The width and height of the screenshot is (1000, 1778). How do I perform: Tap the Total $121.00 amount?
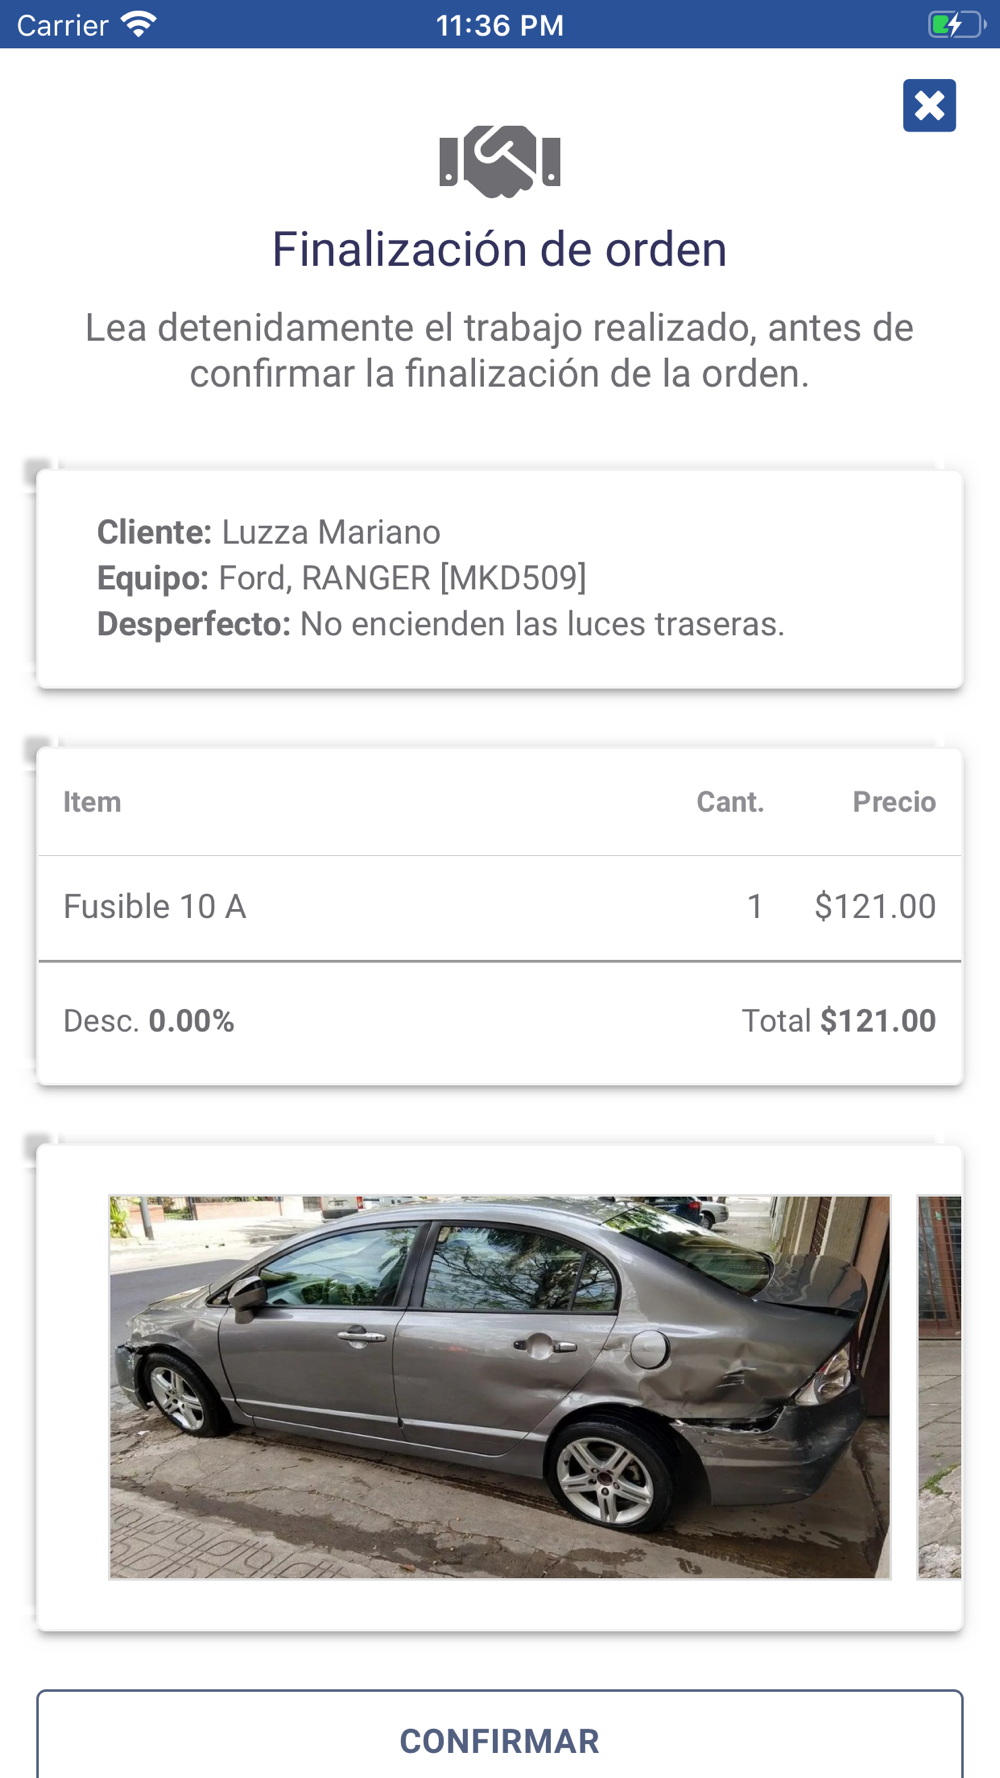tap(838, 1021)
